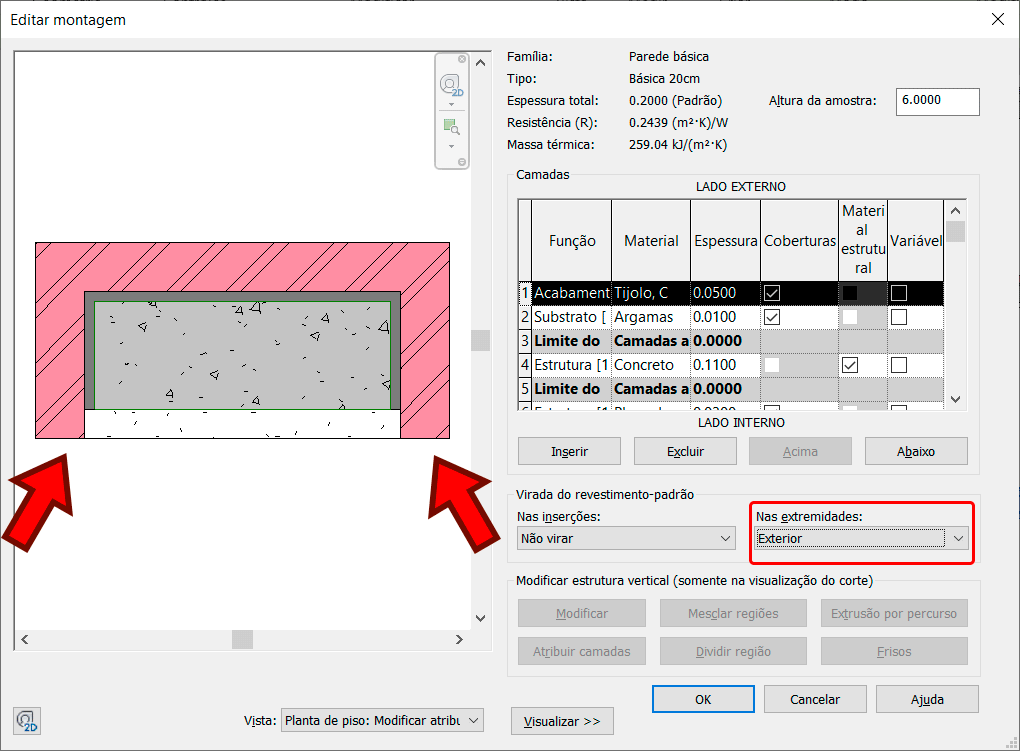
Task: Click the 2D steering wheel navigation icon
Action: coord(451,84)
